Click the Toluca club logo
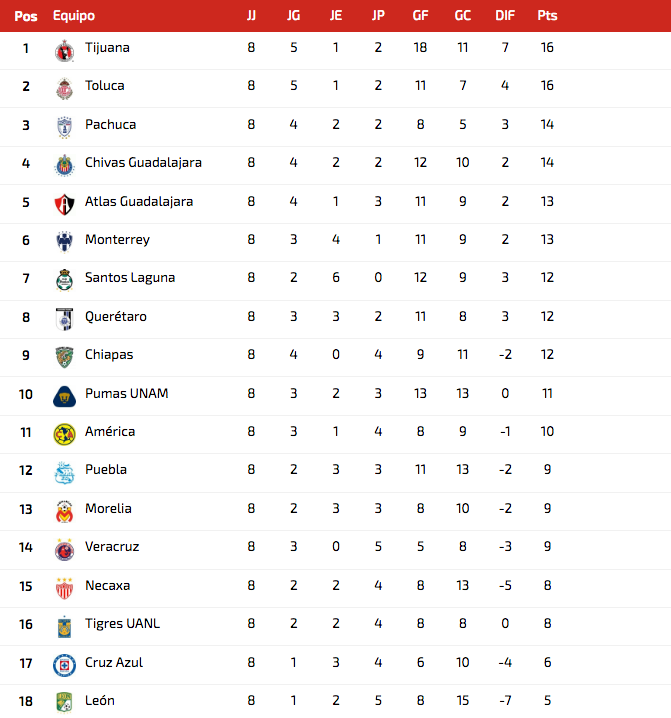Screen dimensions: 671x718 click(64, 89)
